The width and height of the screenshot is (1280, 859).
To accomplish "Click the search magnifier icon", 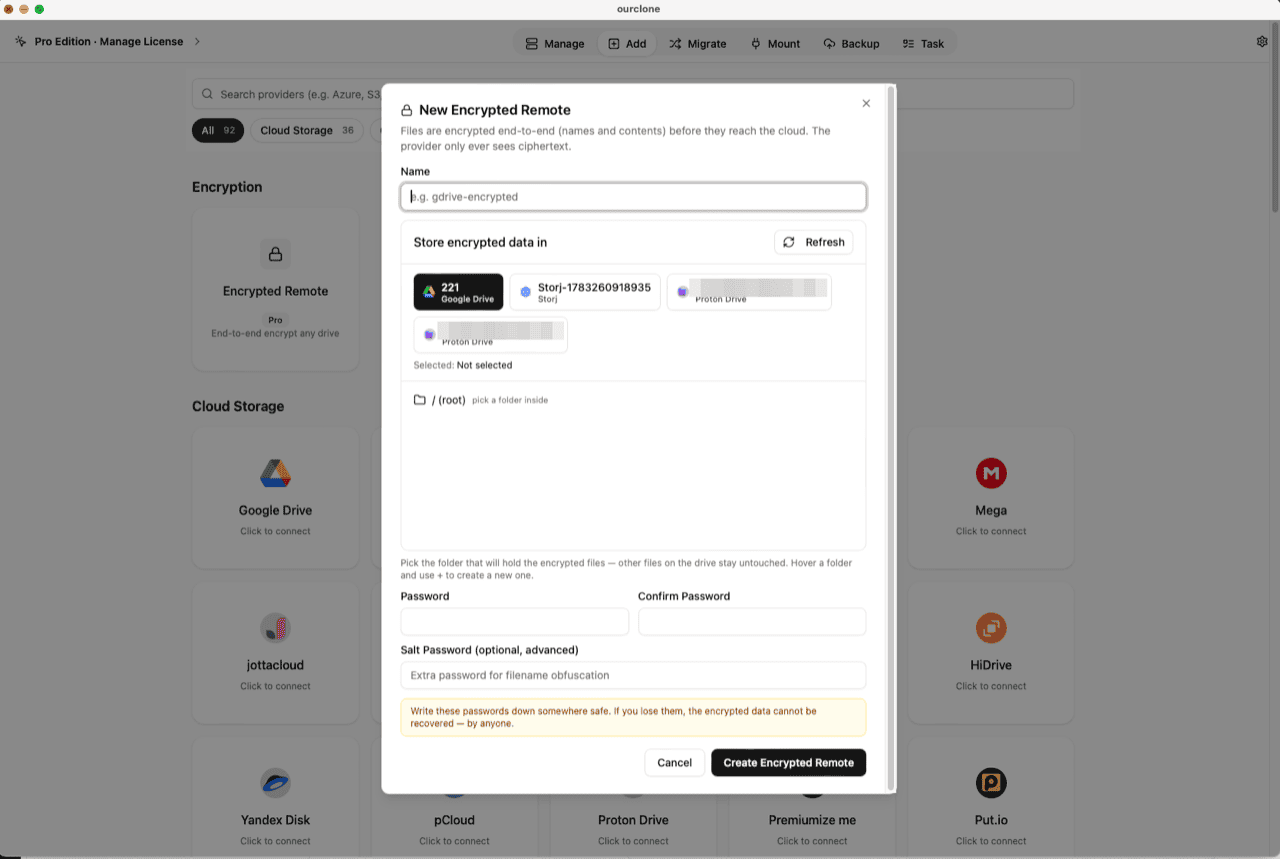I will (207, 94).
